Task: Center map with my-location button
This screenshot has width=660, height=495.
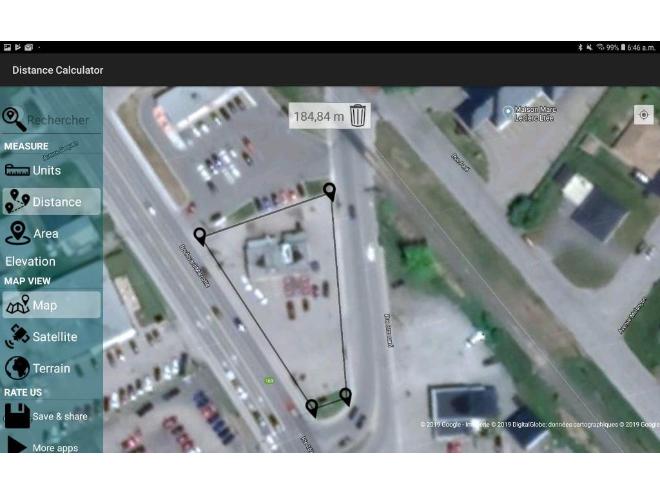Action: click(x=644, y=114)
